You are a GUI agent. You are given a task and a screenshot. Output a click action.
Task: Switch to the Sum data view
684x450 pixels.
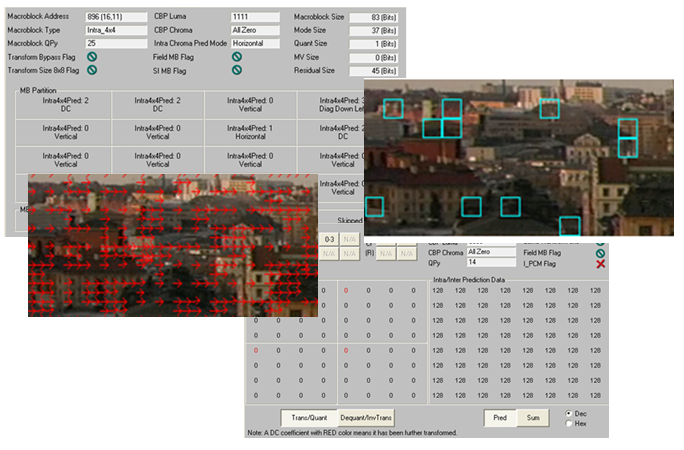(x=531, y=417)
